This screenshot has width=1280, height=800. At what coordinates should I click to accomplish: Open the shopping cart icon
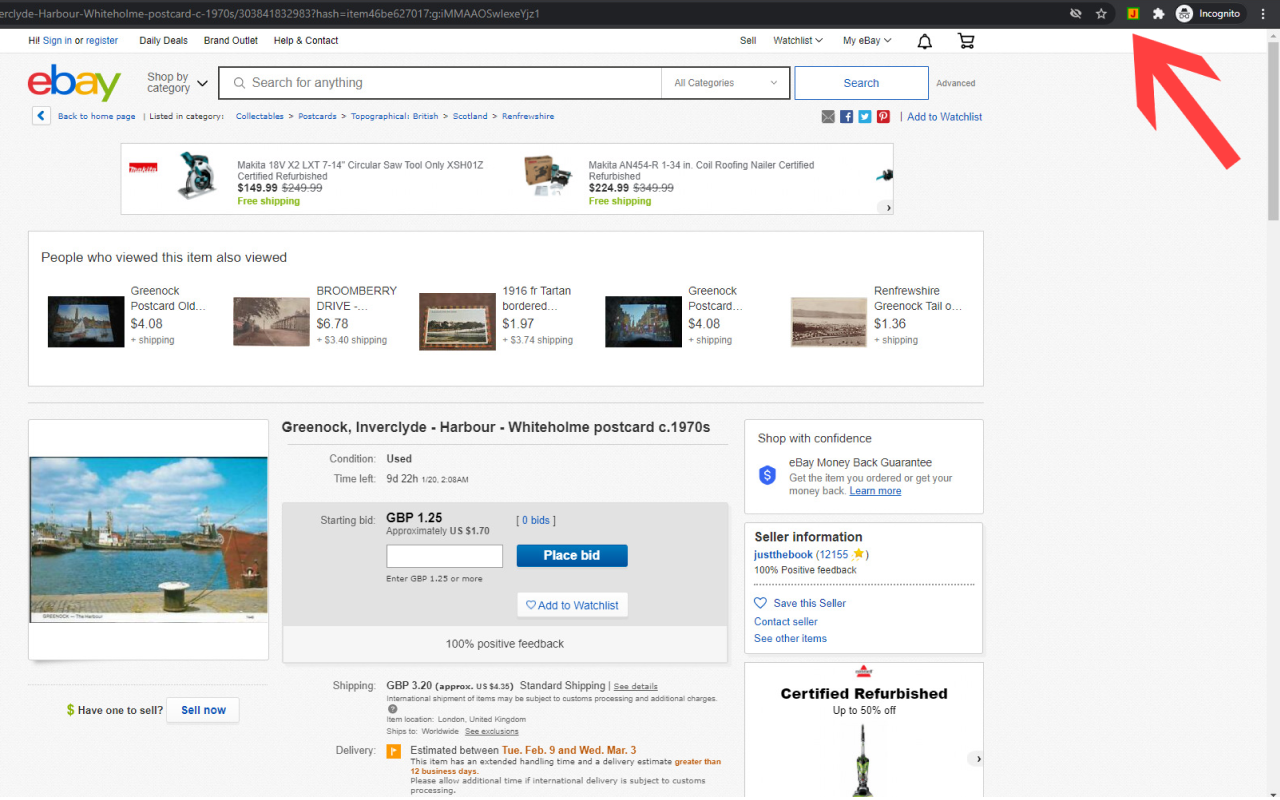click(966, 41)
